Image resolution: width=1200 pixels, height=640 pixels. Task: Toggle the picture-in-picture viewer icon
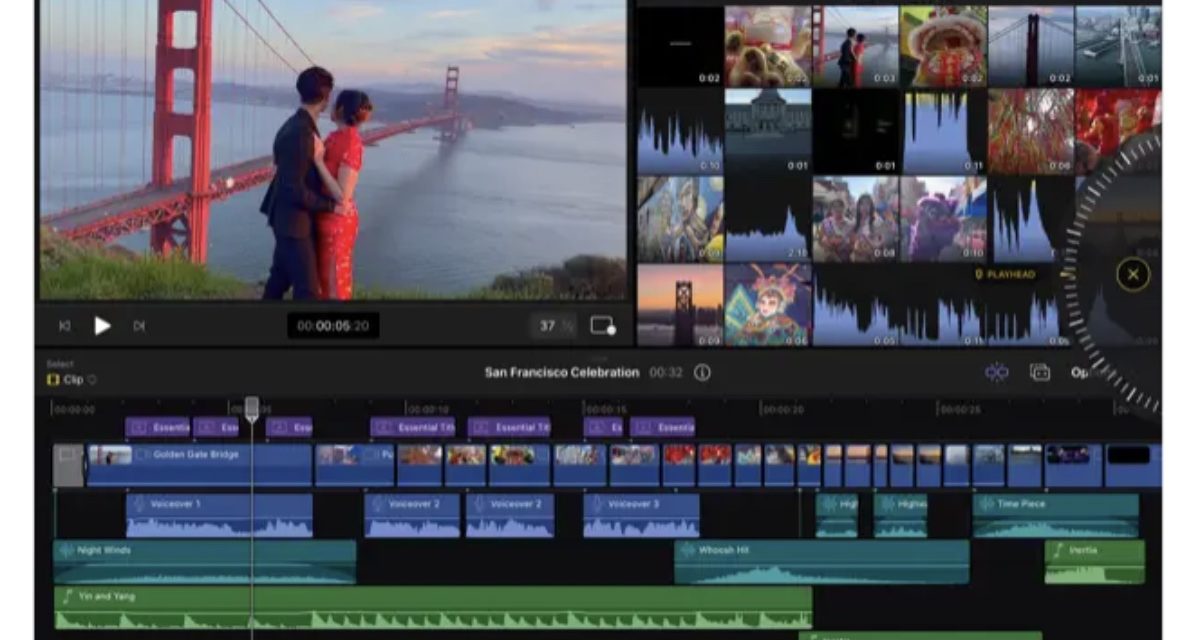602,326
